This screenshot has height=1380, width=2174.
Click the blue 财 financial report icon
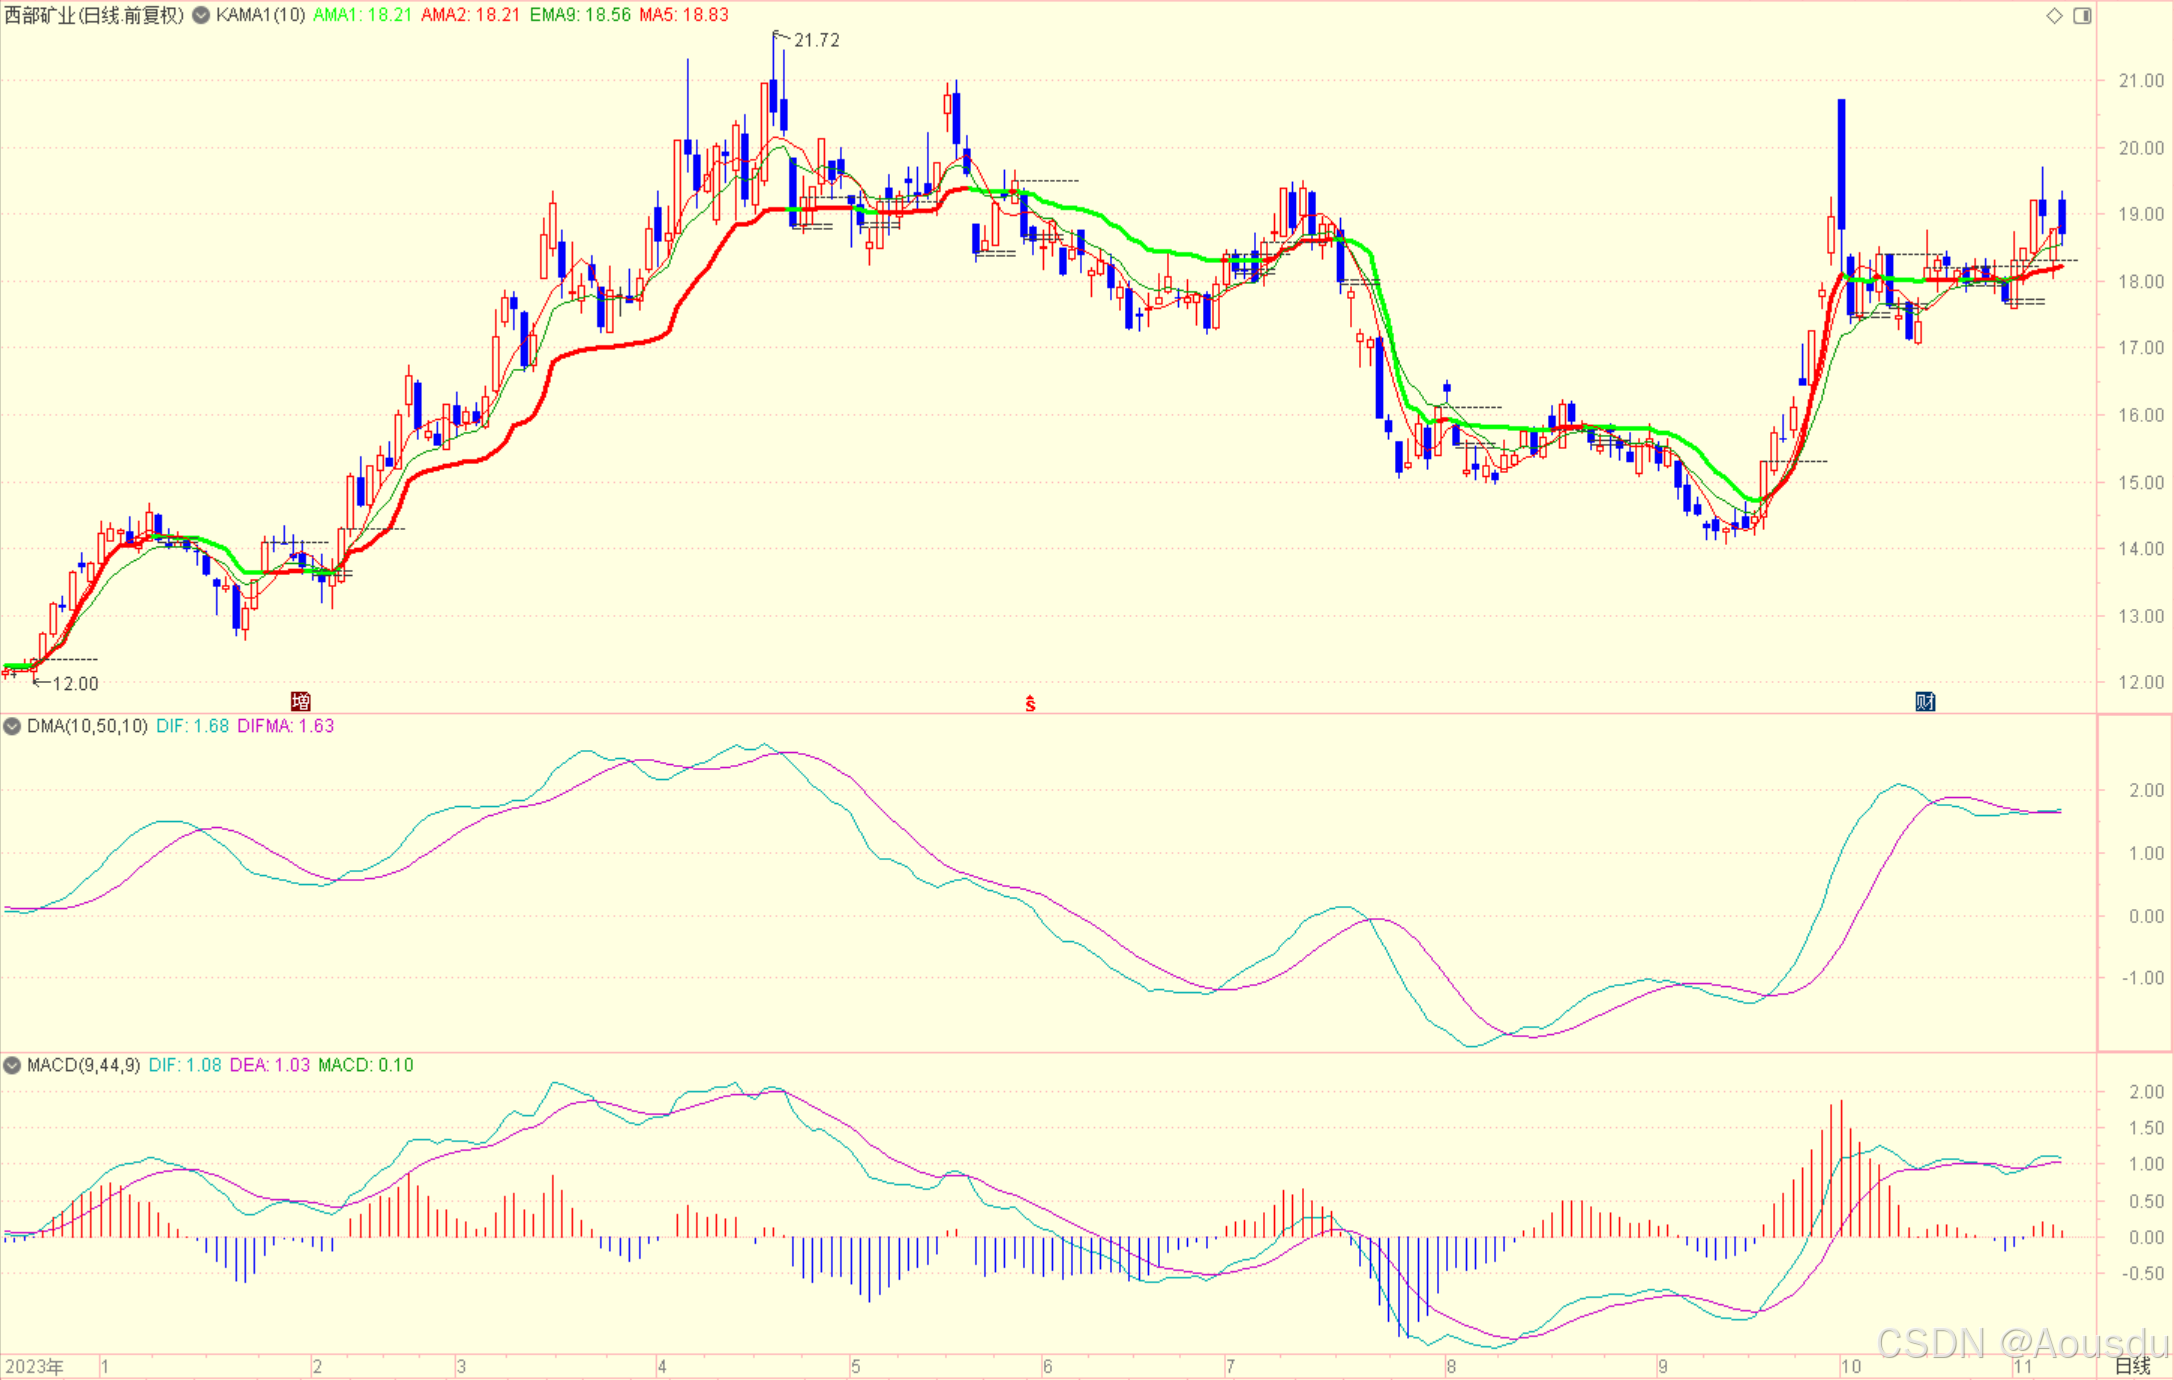coord(1924,701)
